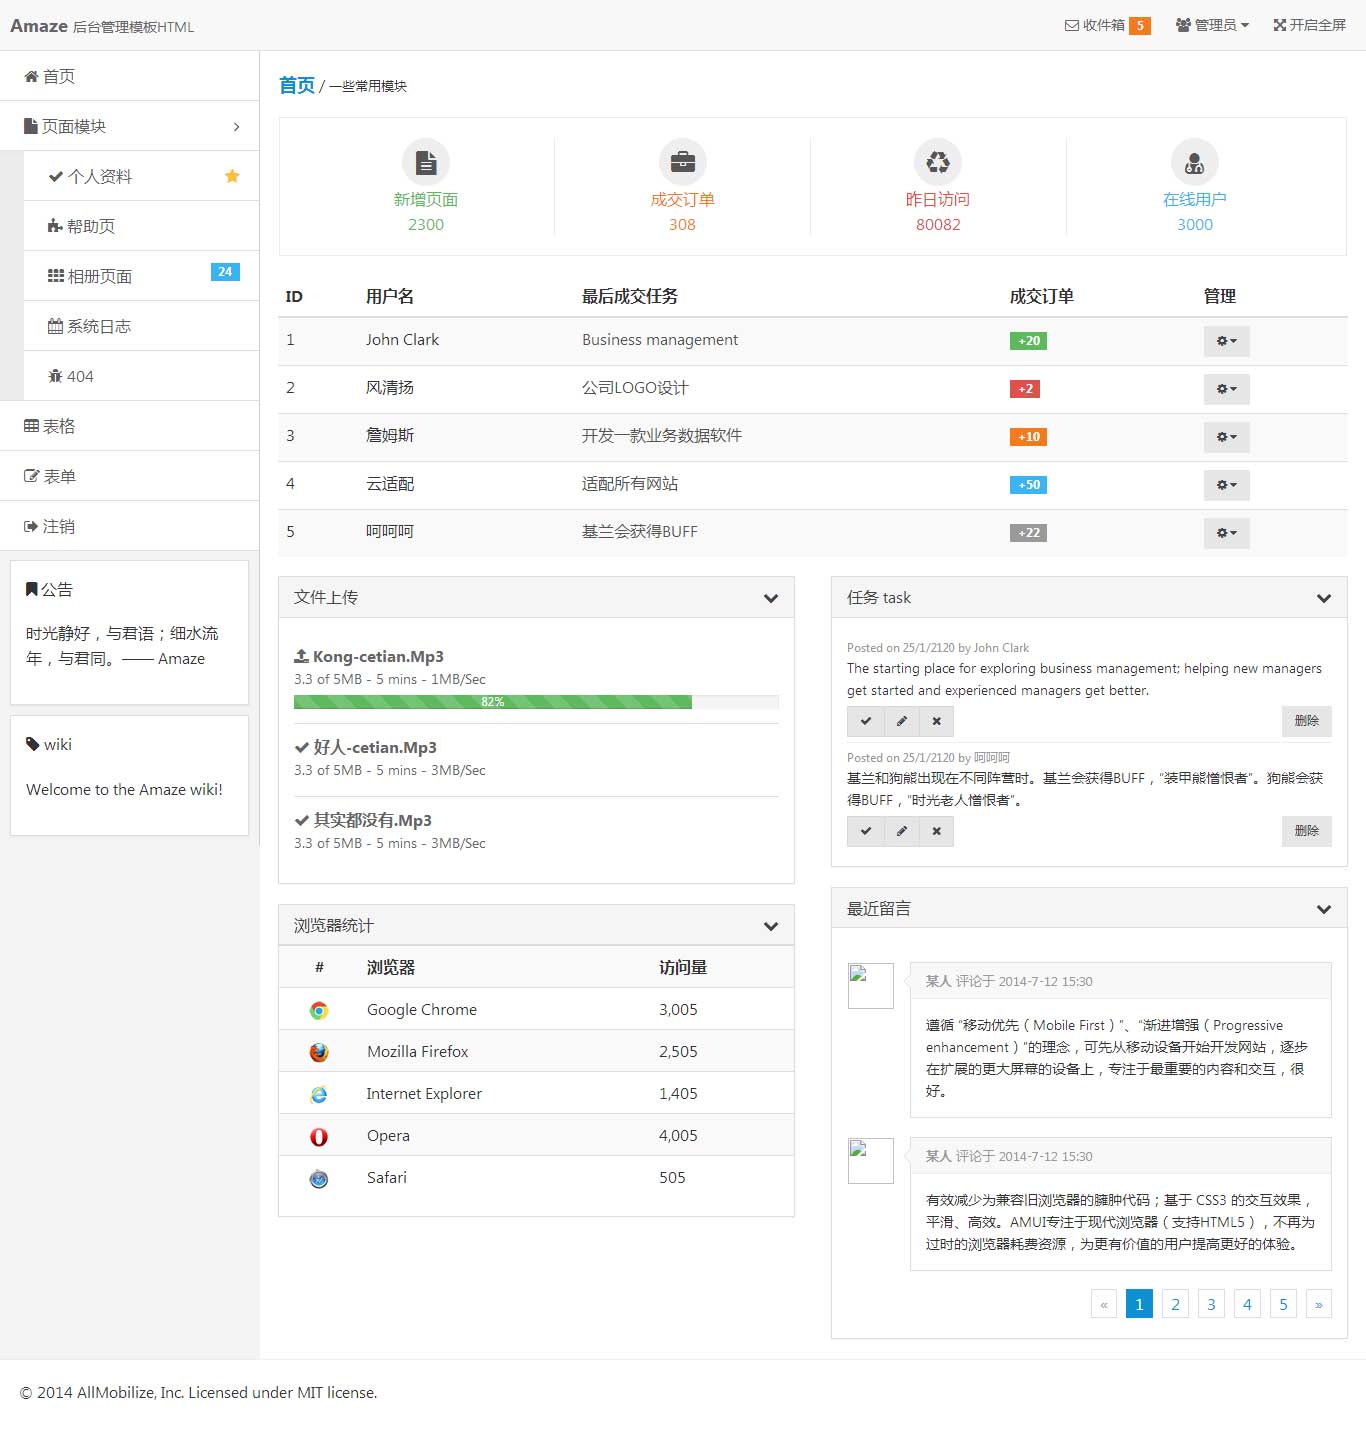Delete John Clark's task with 删除
Image resolution: width=1366 pixels, height=1446 pixels.
click(1307, 721)
